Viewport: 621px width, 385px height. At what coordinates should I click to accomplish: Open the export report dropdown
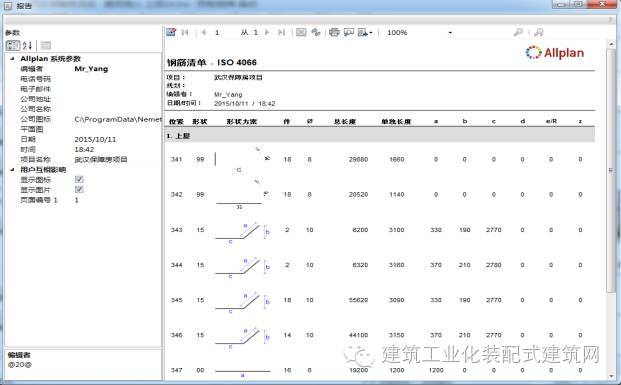pos(365,32)
